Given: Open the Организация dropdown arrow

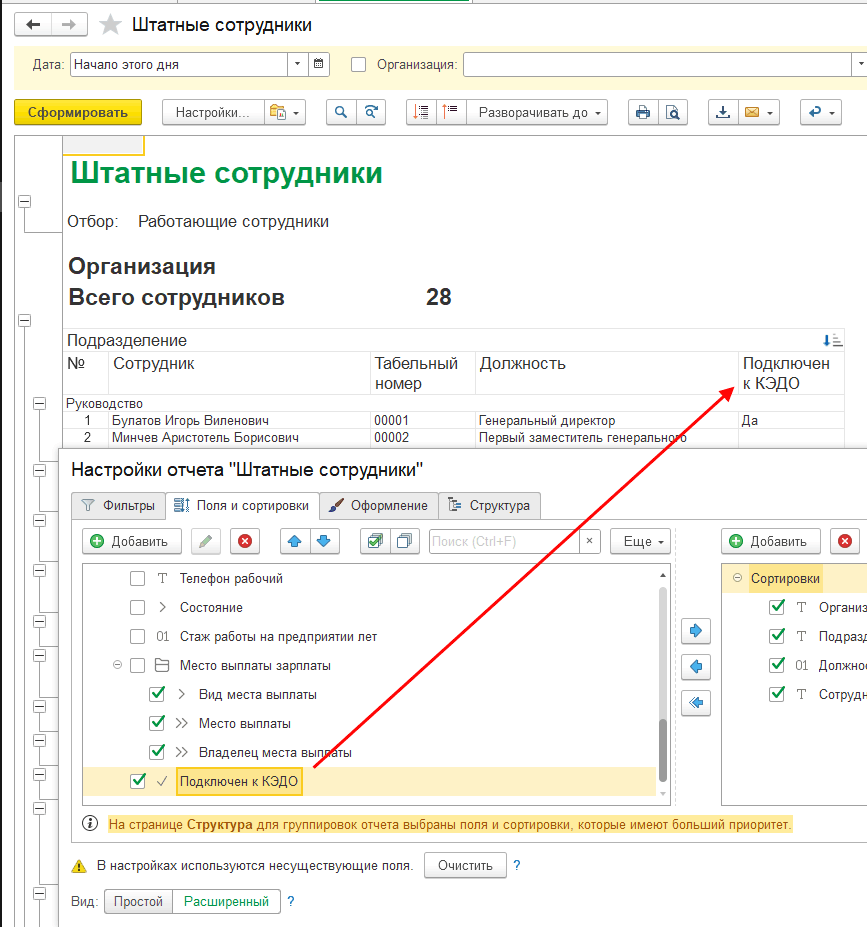Looking at the screenshot, I should (x=859, y=64).
